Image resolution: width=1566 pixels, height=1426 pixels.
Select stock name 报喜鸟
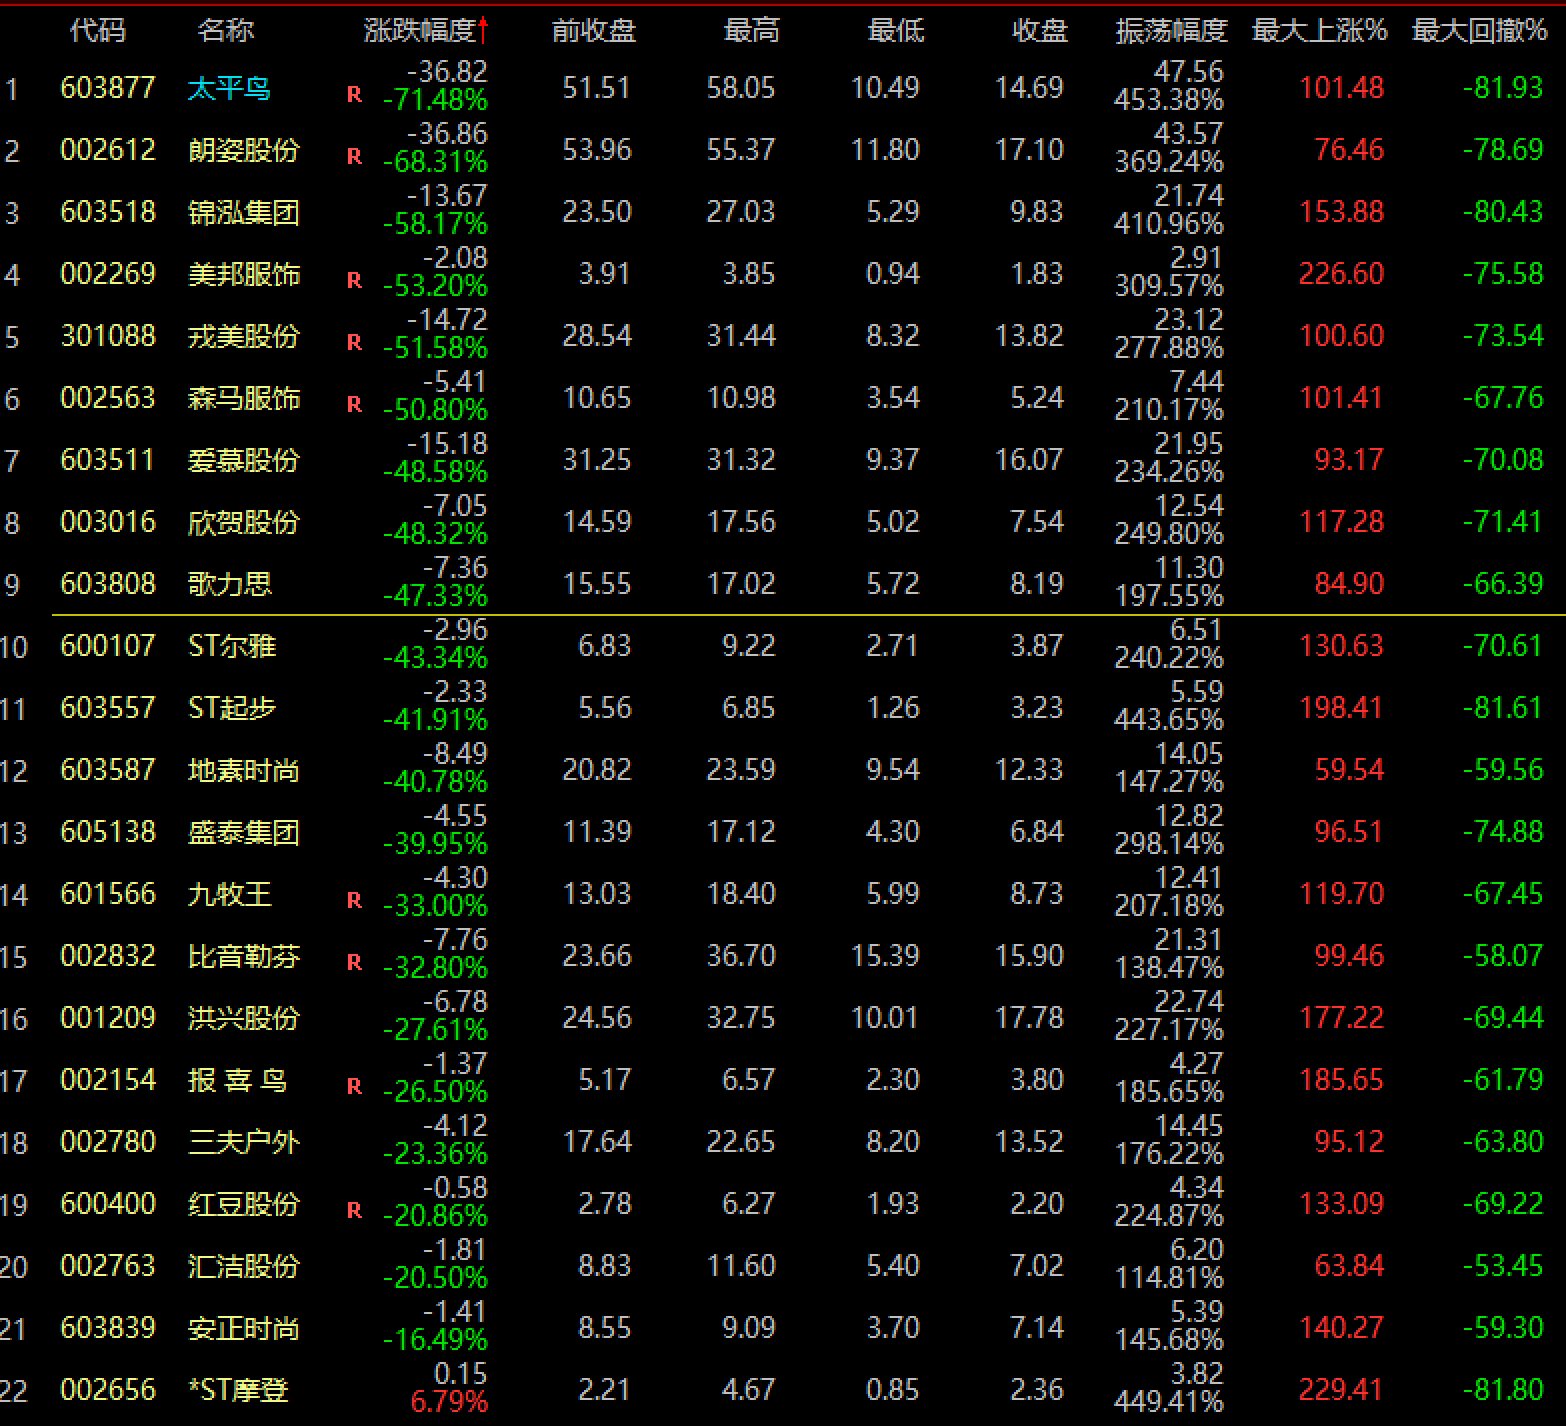click(x=237, y=1080)
